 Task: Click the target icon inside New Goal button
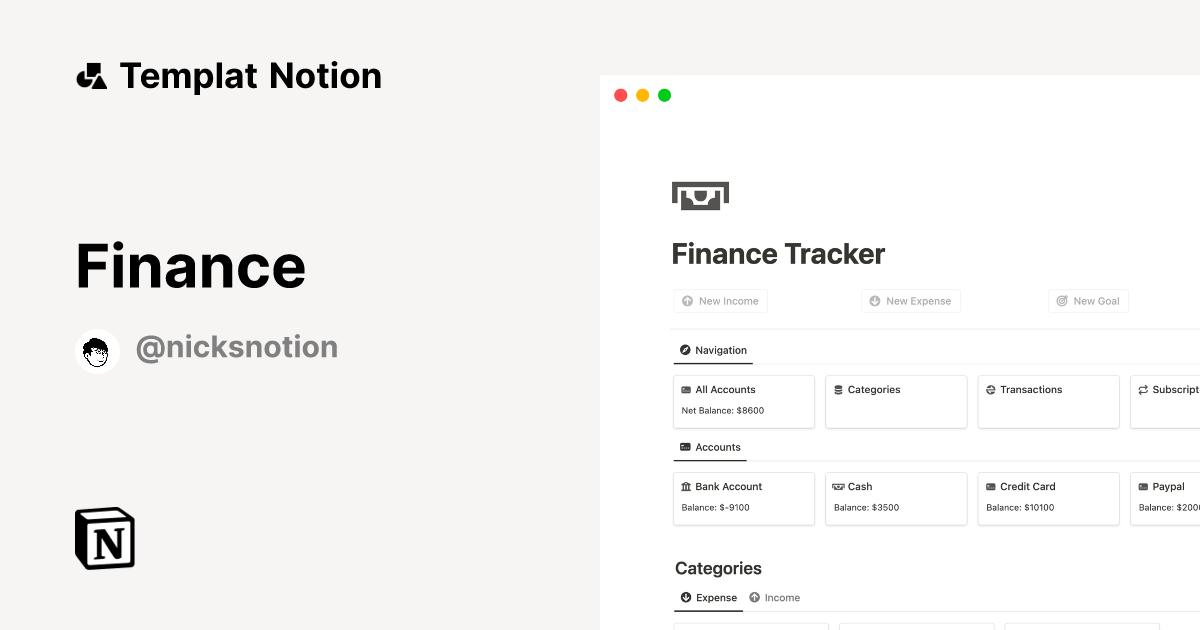[x=1062, y=301]
